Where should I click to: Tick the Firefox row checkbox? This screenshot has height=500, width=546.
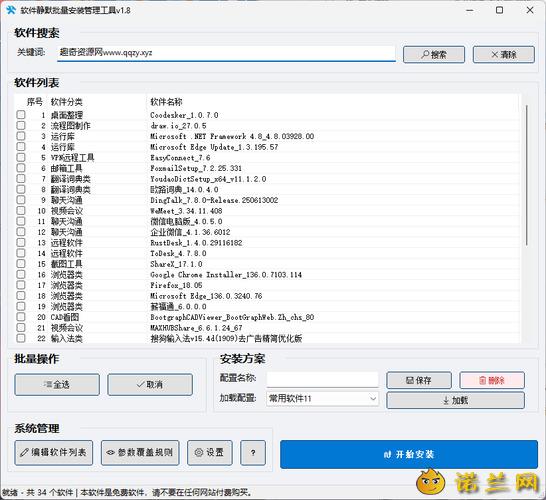point(21,285)
